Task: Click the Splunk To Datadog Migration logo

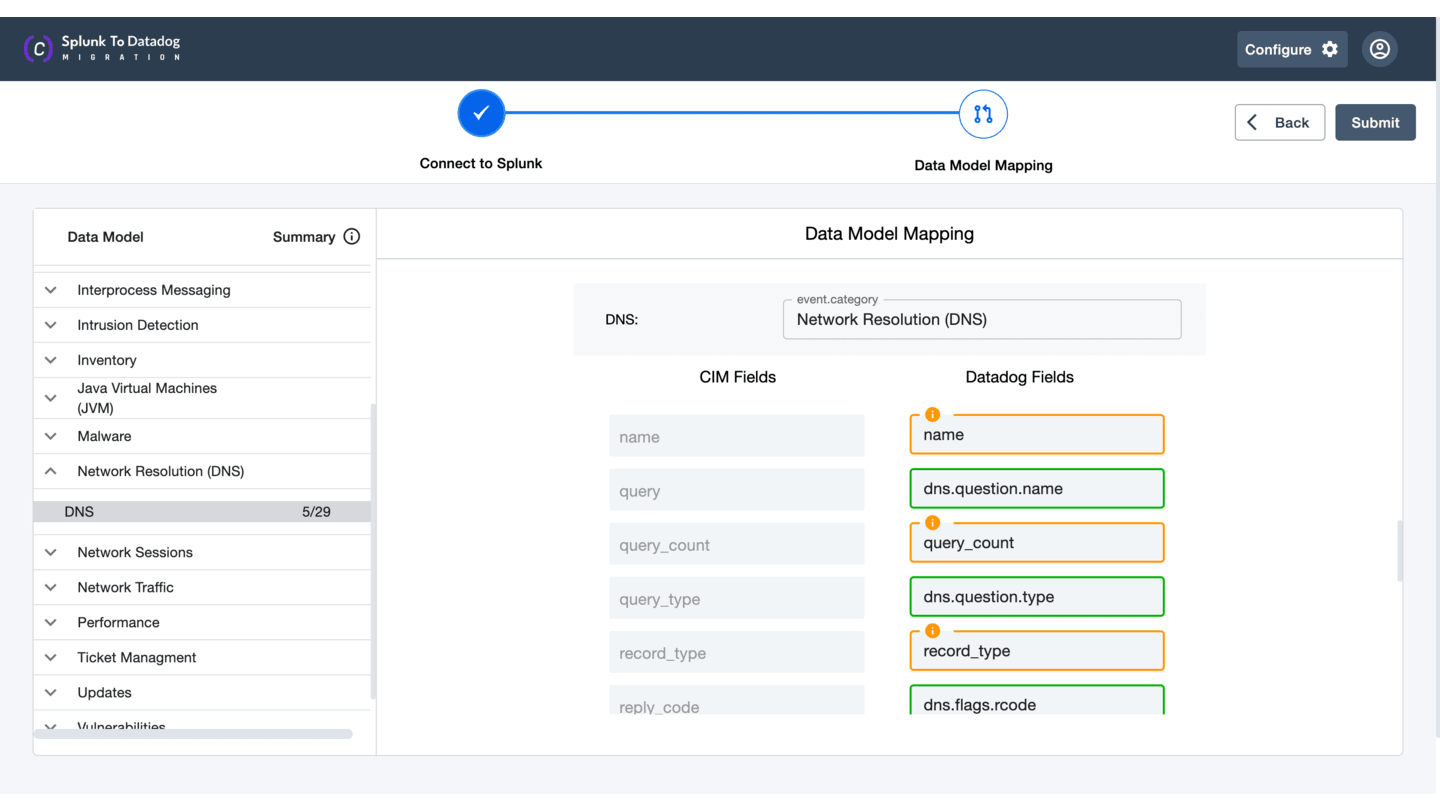Action: [x=102, y=48]
